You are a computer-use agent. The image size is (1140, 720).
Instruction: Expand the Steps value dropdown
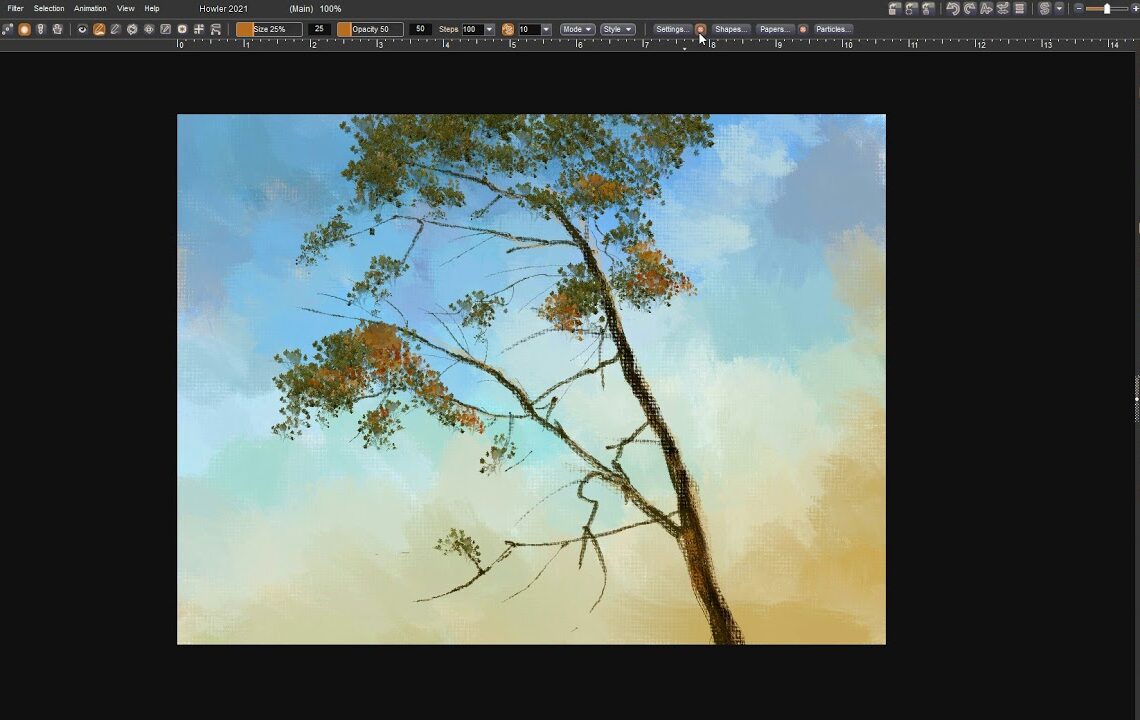[x=489, y=30]
